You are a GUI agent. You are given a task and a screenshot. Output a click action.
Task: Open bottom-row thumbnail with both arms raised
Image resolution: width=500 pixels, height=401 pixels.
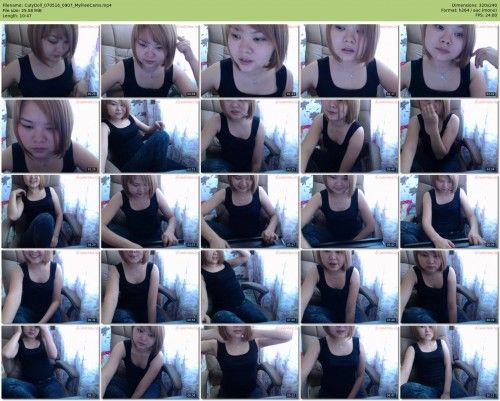point(250,362)
